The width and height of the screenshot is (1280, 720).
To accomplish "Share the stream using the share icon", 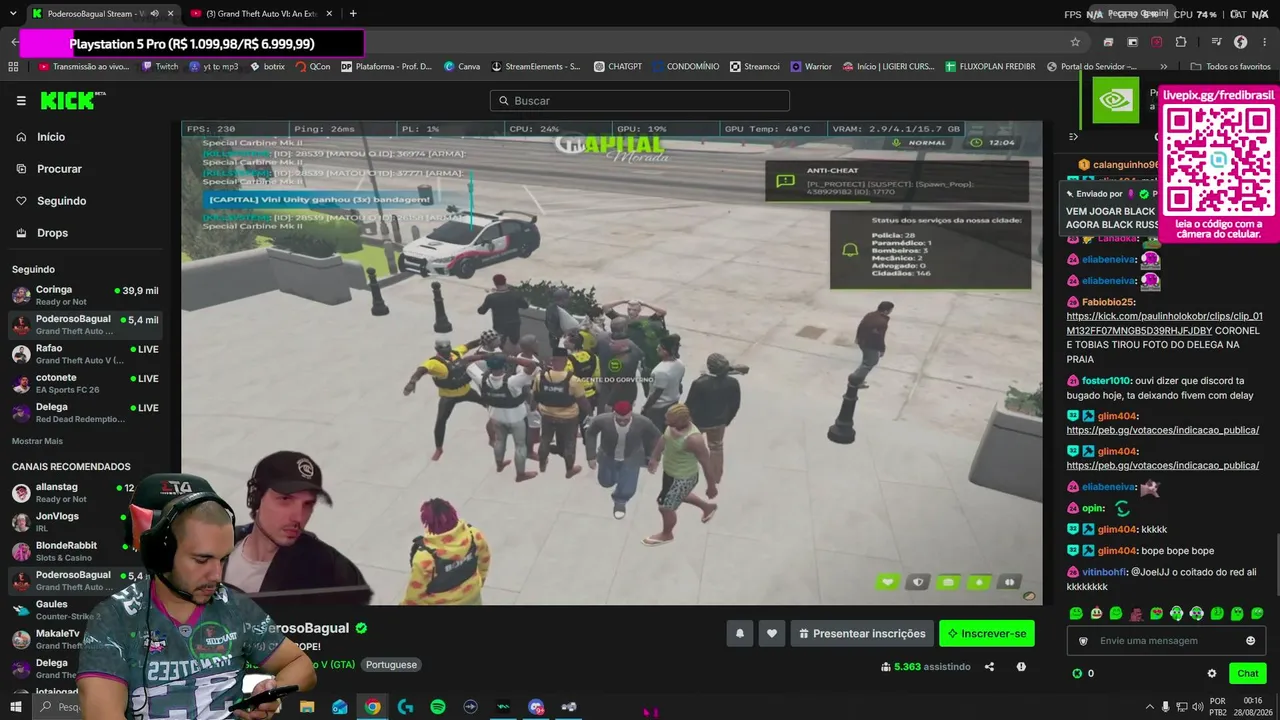I will pos(989,667).
